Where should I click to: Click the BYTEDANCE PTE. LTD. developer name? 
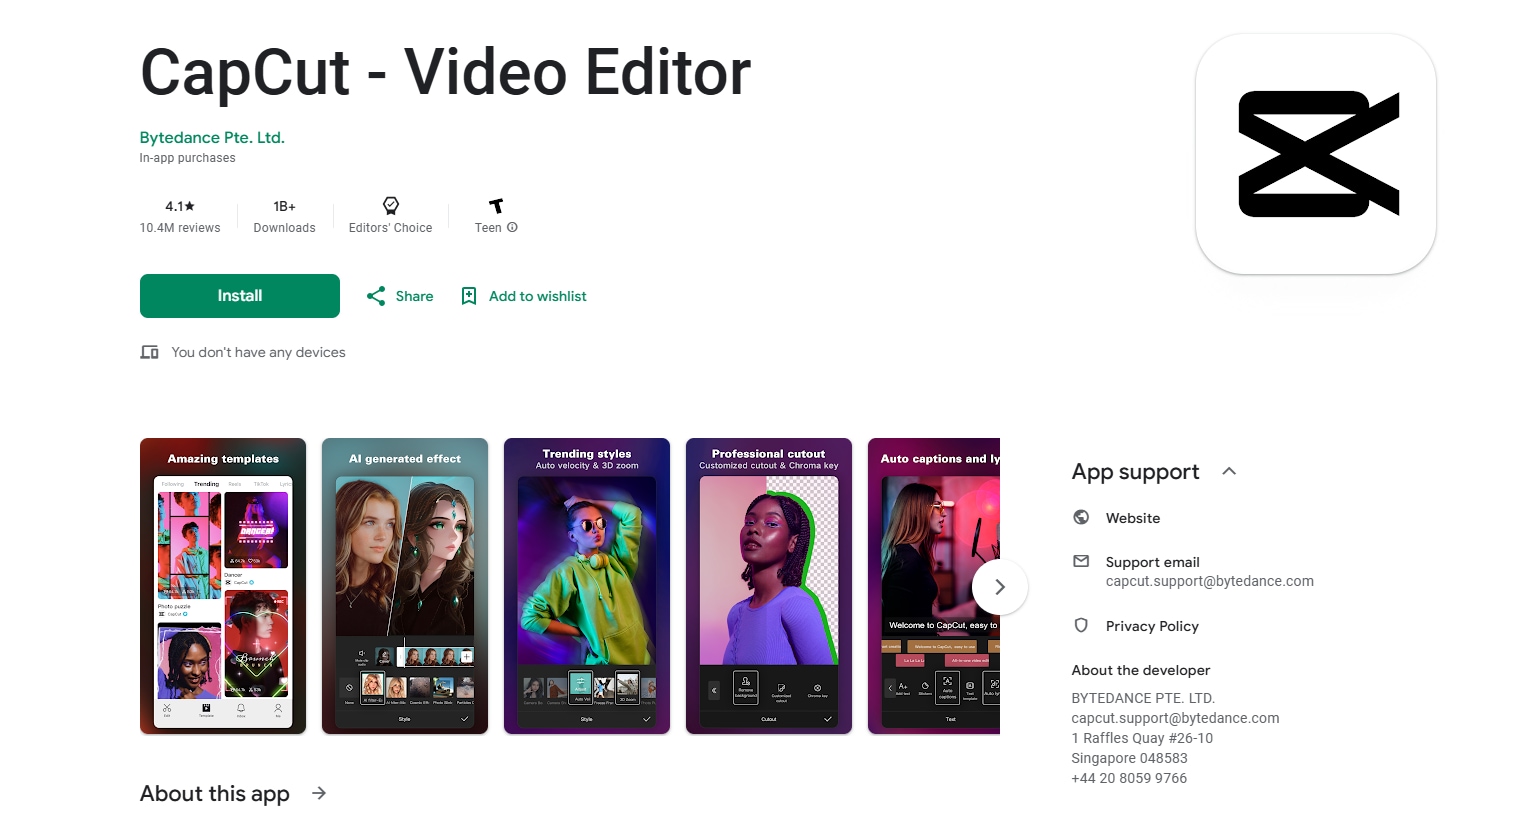(x=1143, y=698)
